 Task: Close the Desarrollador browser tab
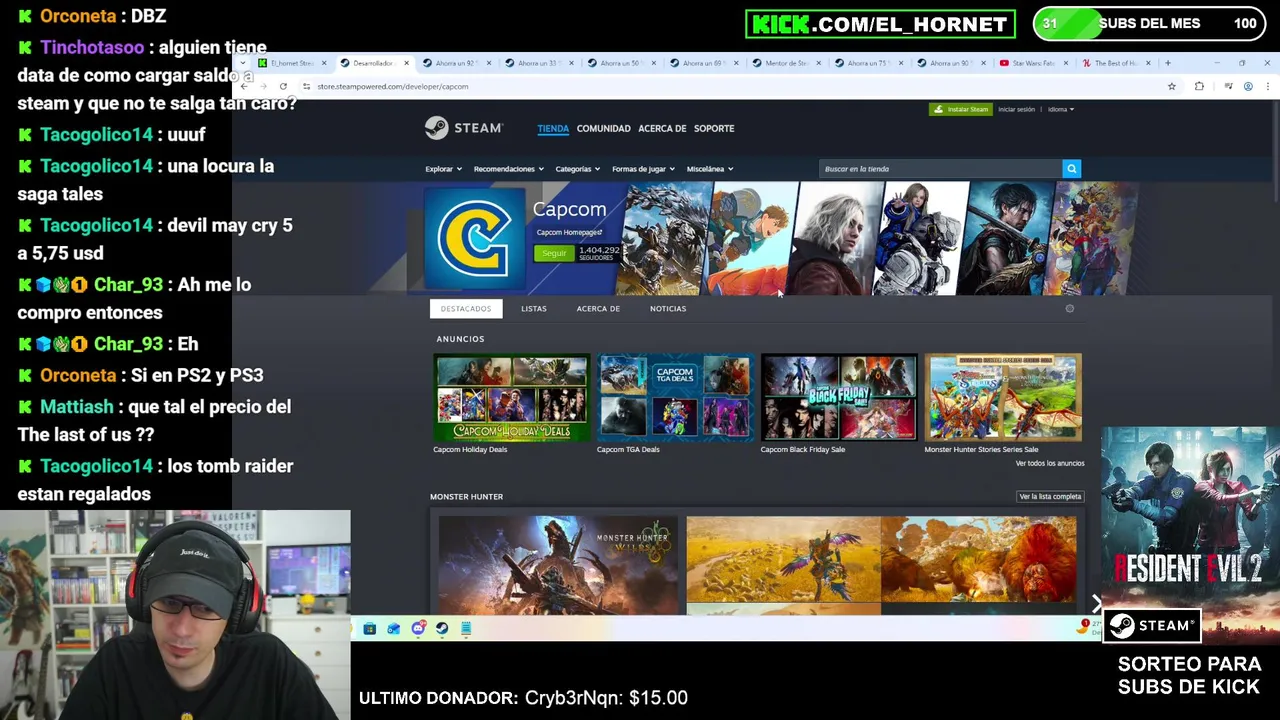(x=406, y=63)
